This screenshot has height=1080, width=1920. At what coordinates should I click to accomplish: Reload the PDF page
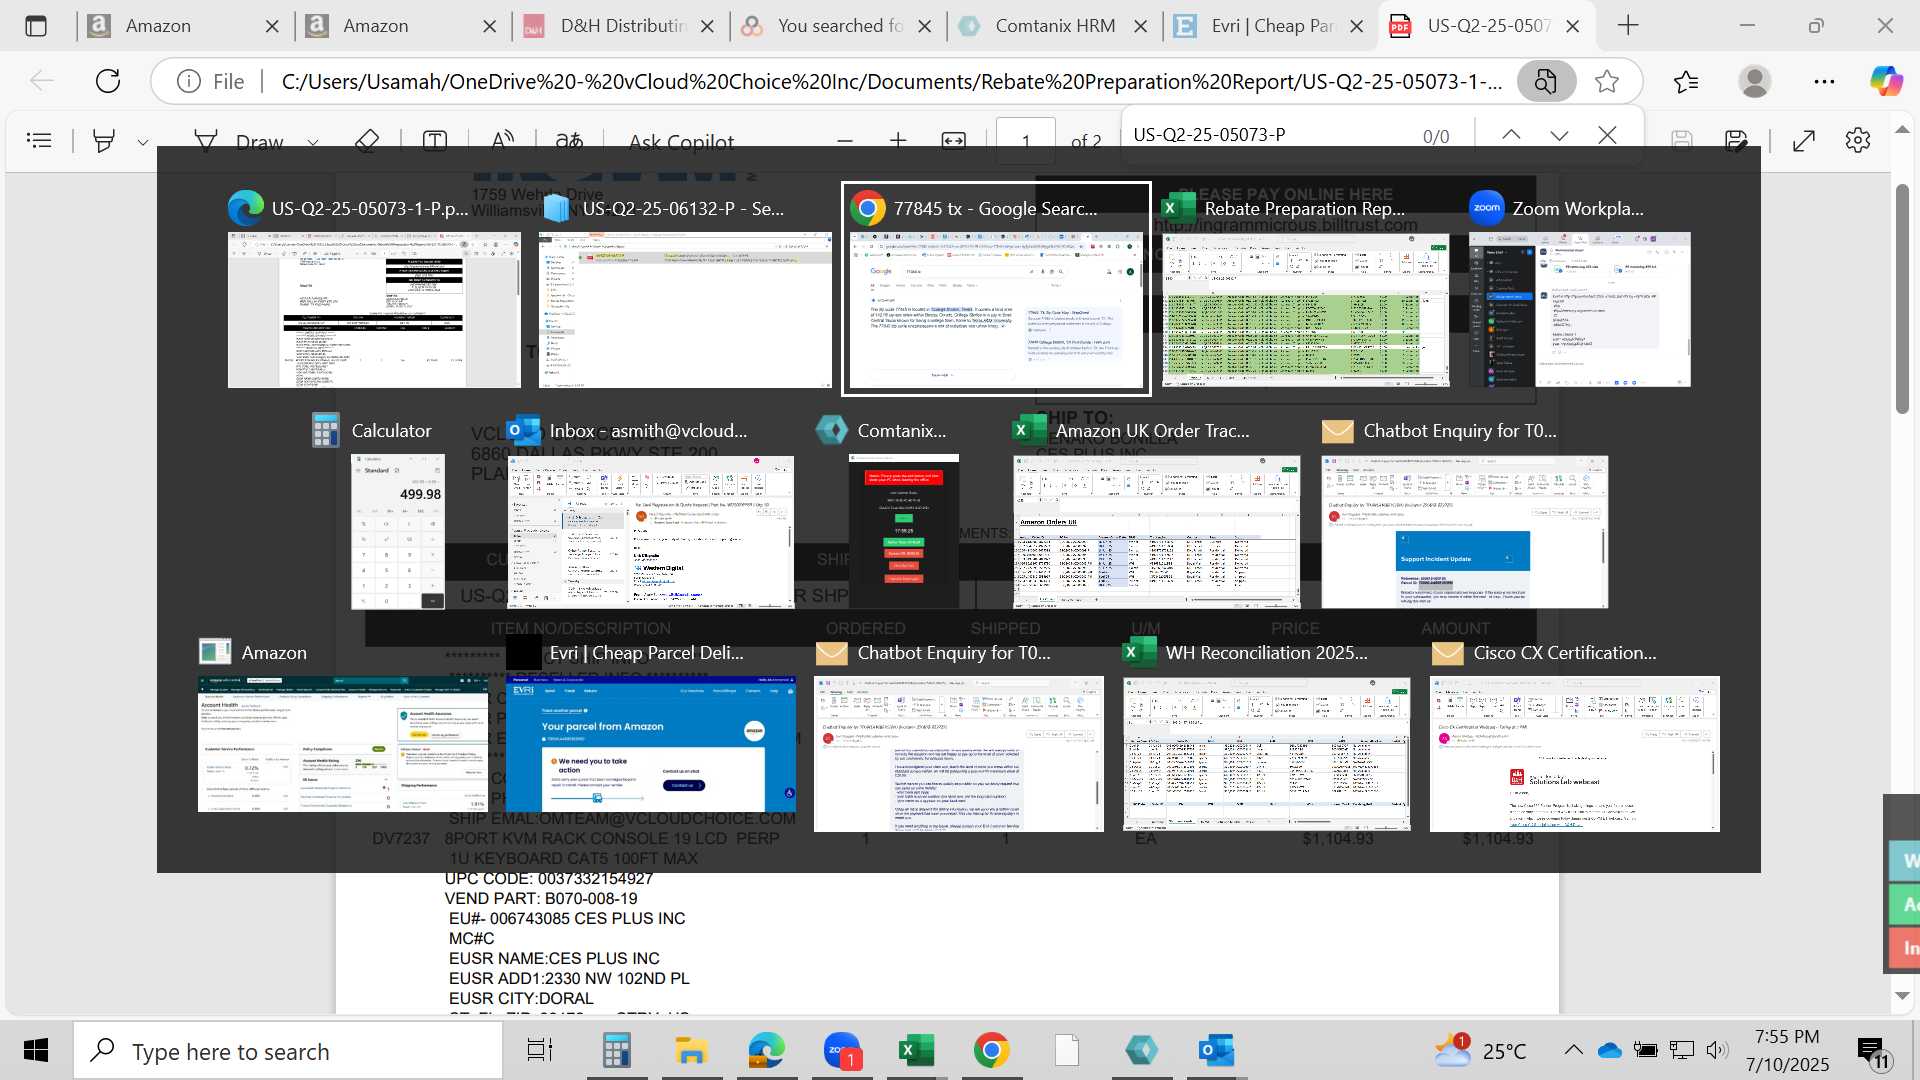pyautogui.click(x=108, y=81)
